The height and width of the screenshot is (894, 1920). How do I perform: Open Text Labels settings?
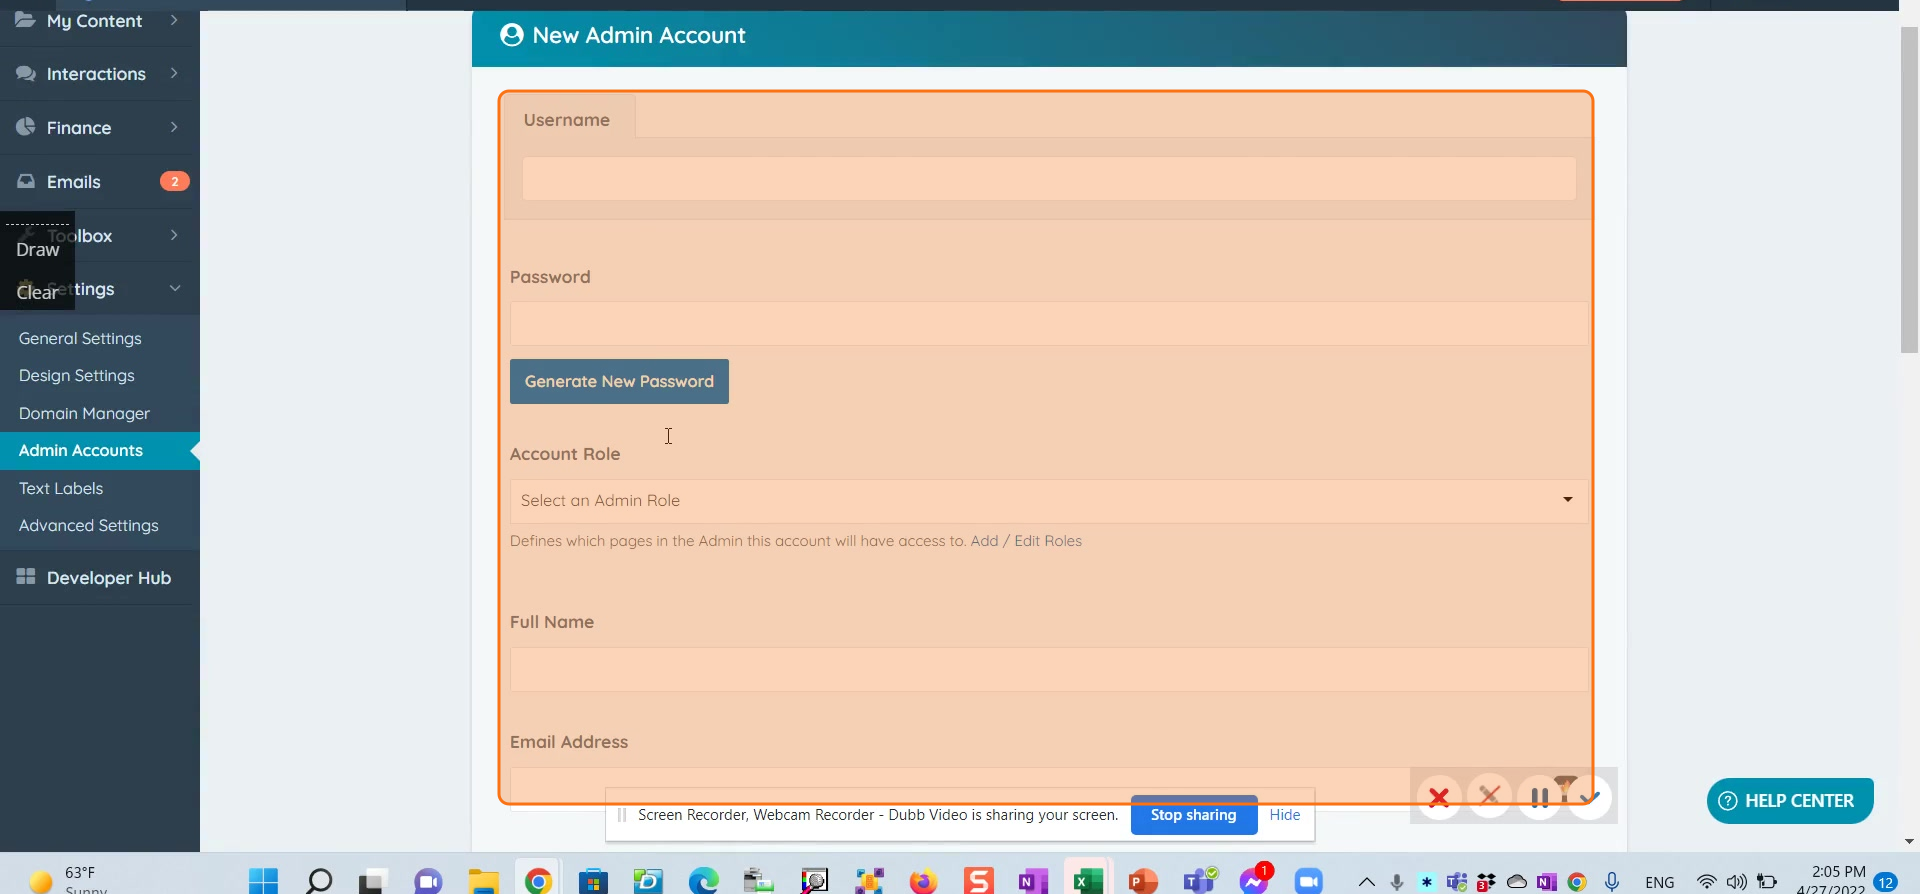61,488
